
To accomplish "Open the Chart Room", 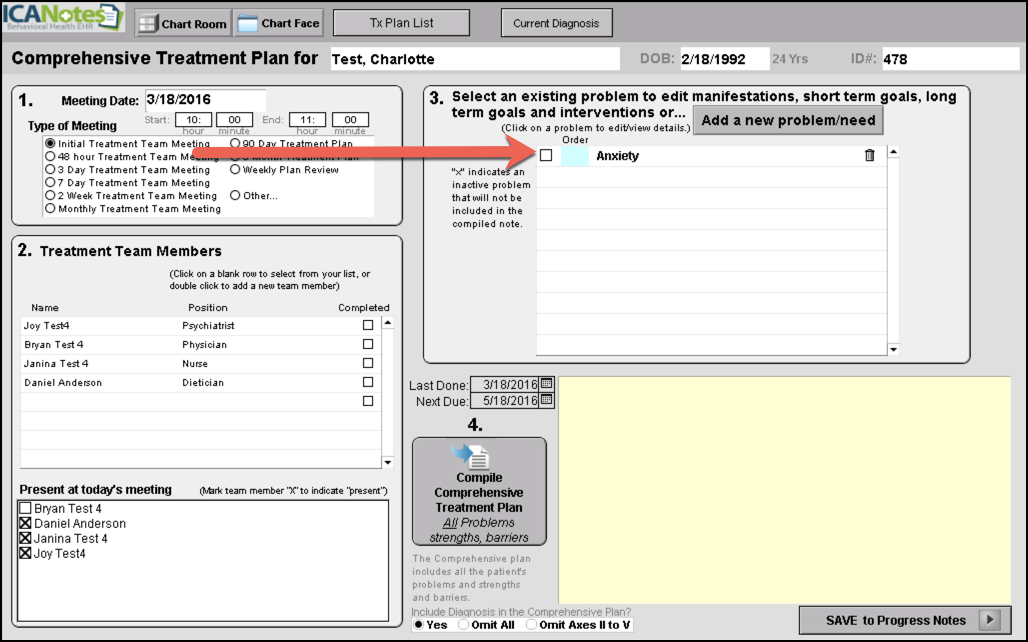I will pyautogui.click(x=182, y=23).
